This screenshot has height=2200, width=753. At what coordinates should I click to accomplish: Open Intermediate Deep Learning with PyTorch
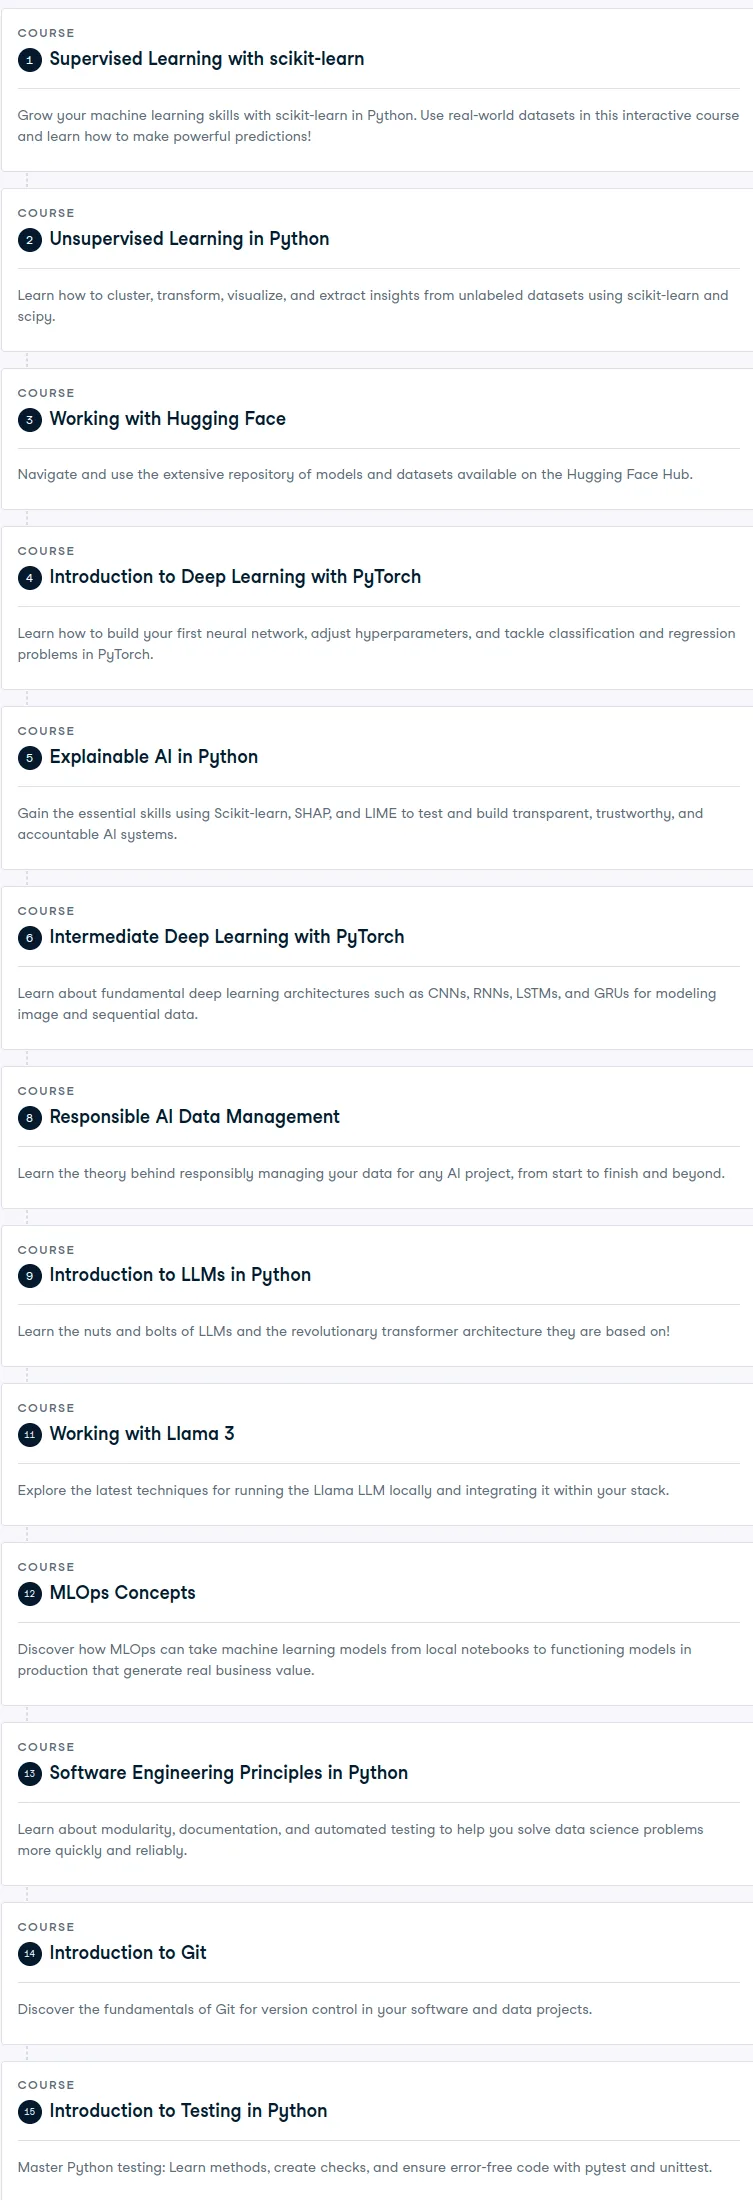[227, 937]
